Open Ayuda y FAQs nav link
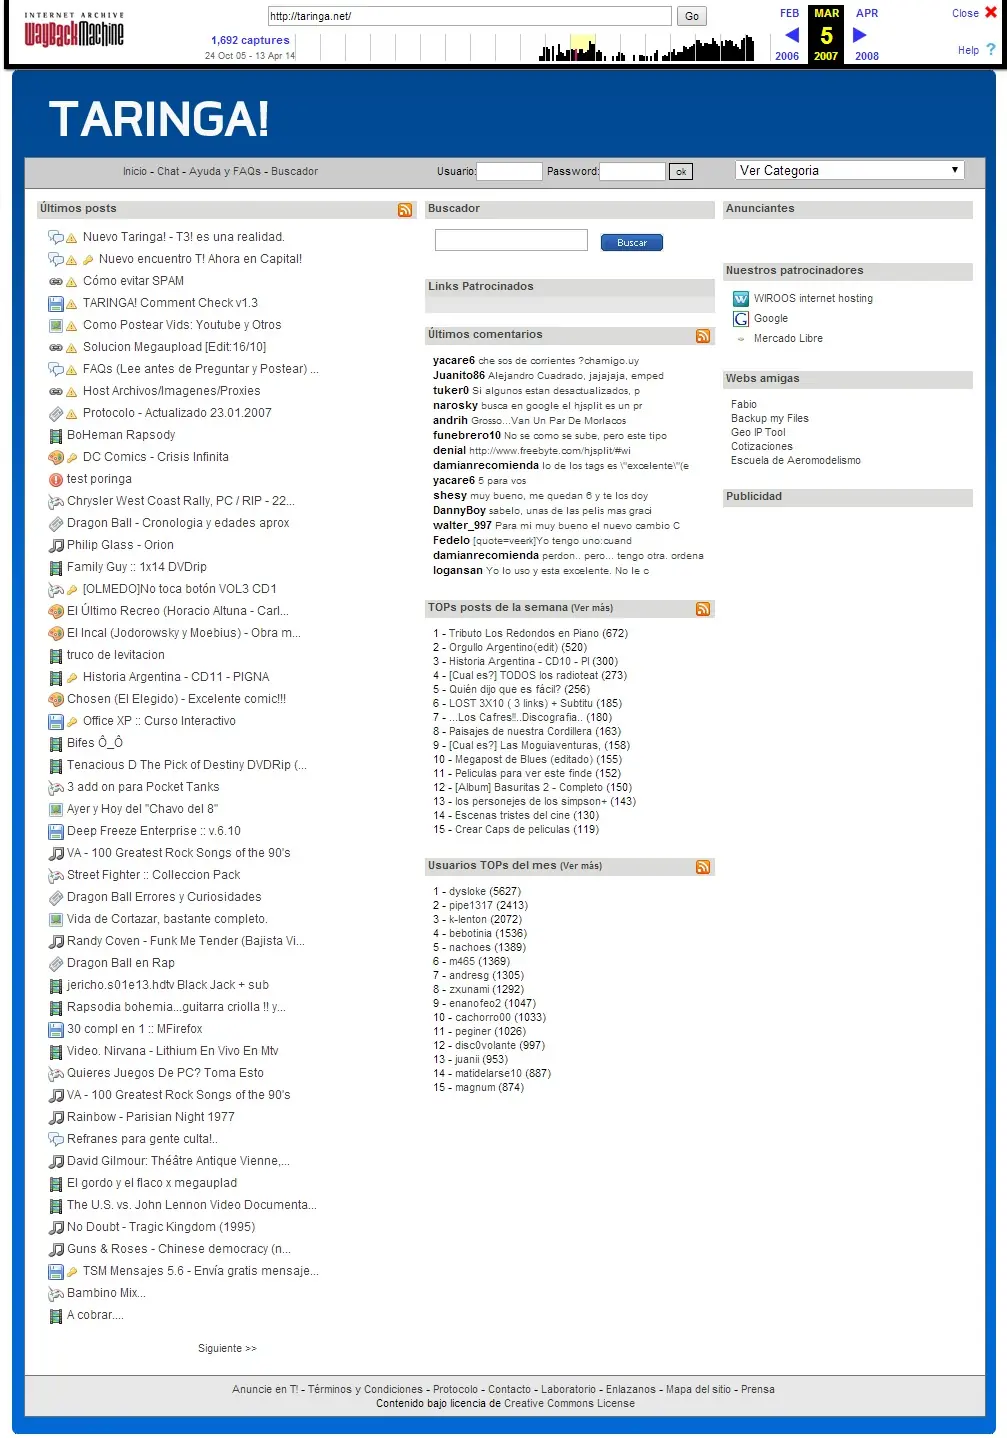The width and height of the screenshot is (1007, 1438). (225, 172)
